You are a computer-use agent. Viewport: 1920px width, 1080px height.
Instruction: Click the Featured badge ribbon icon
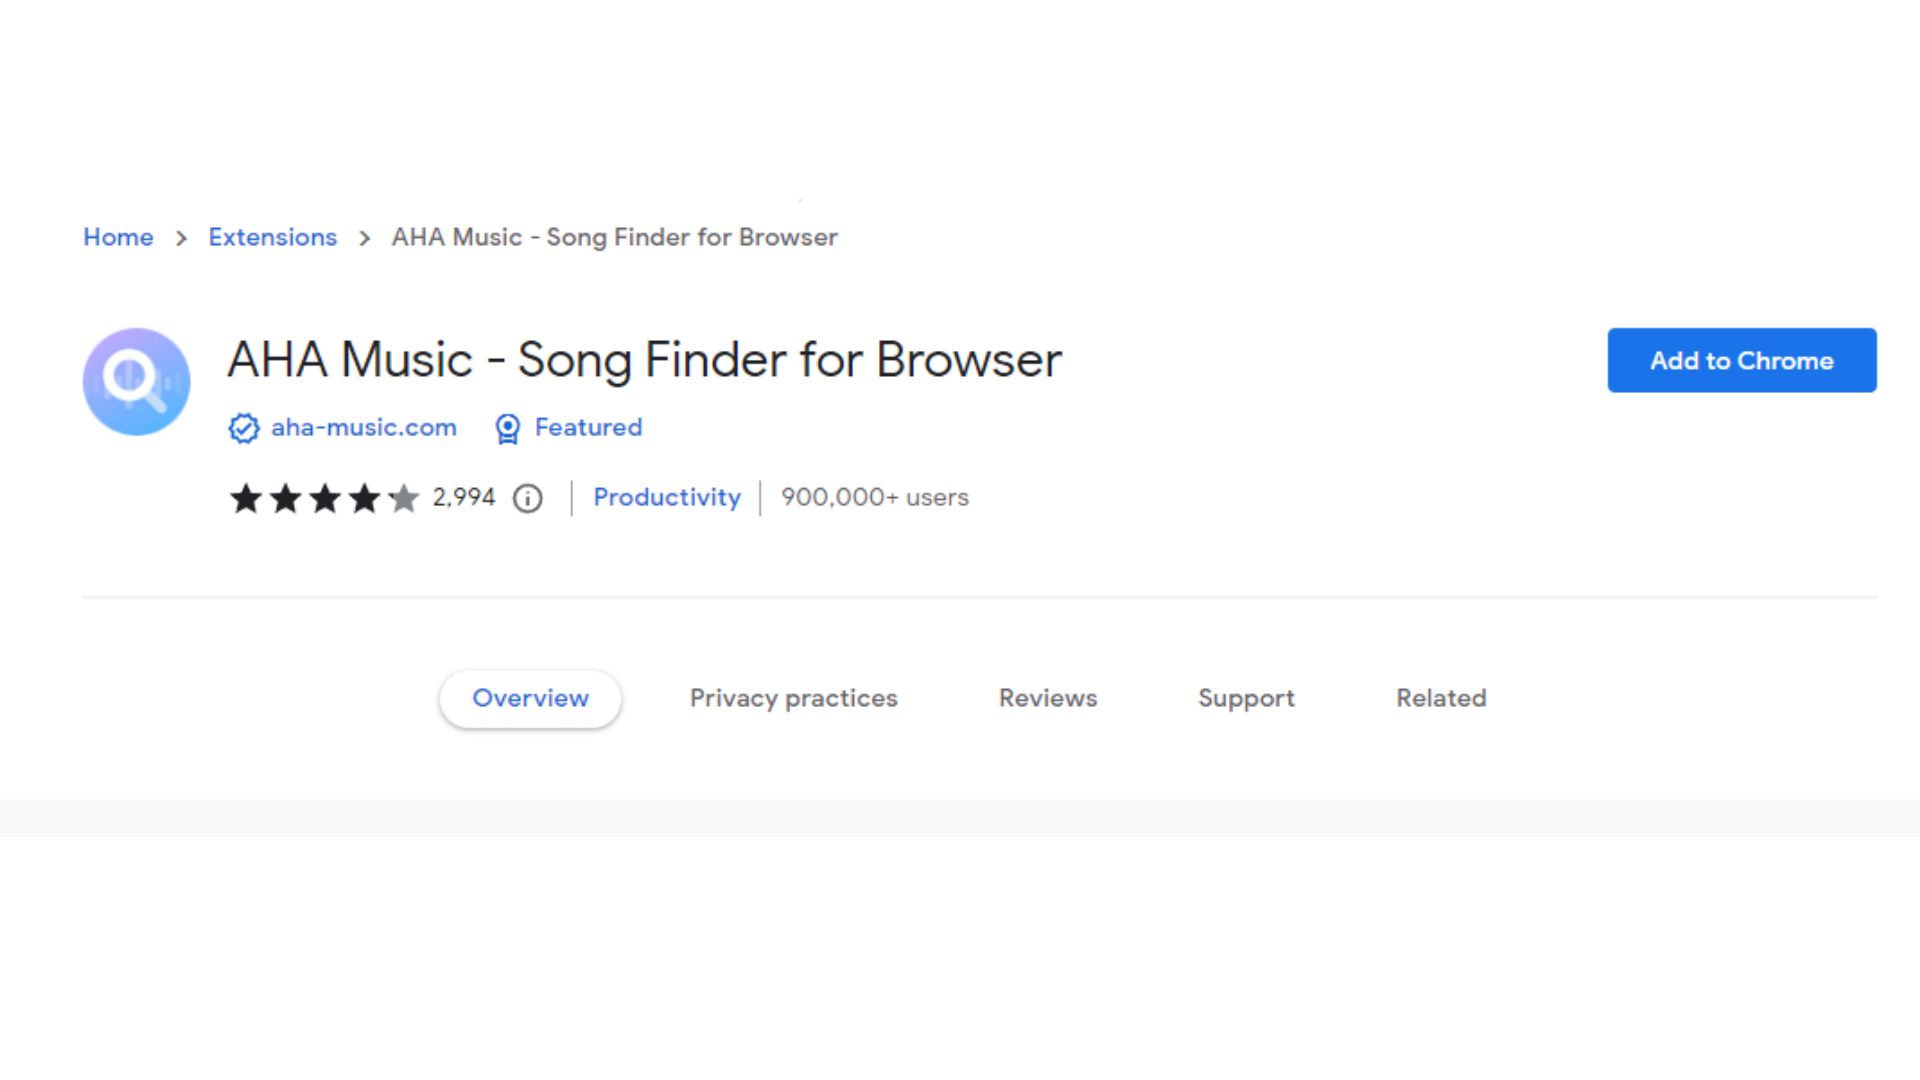(x=508, y=428)
